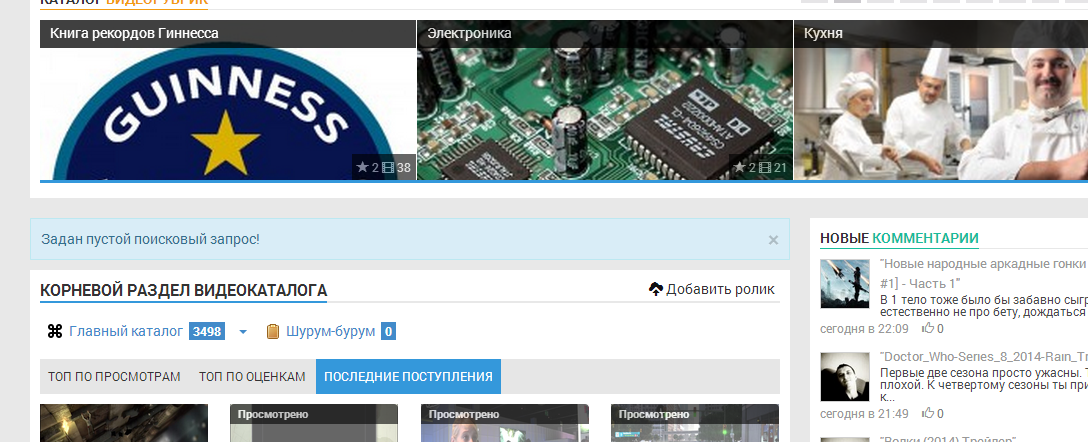Viewport: 1088px width, 442px height.
Task: Click the rocket avatar of the first comment
Action: [x=844, y=284]
